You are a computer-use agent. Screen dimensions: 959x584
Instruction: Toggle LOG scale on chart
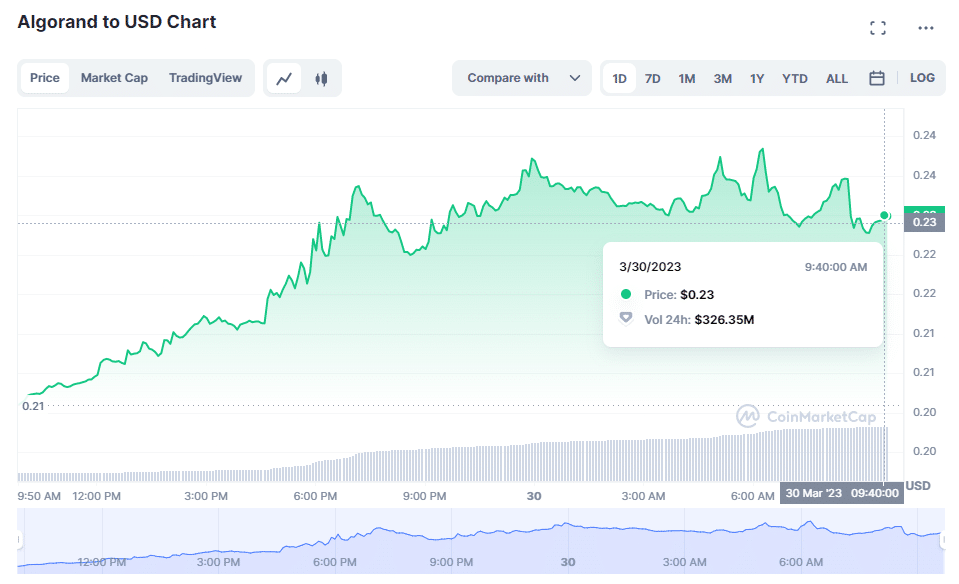[x=922, y=78]
